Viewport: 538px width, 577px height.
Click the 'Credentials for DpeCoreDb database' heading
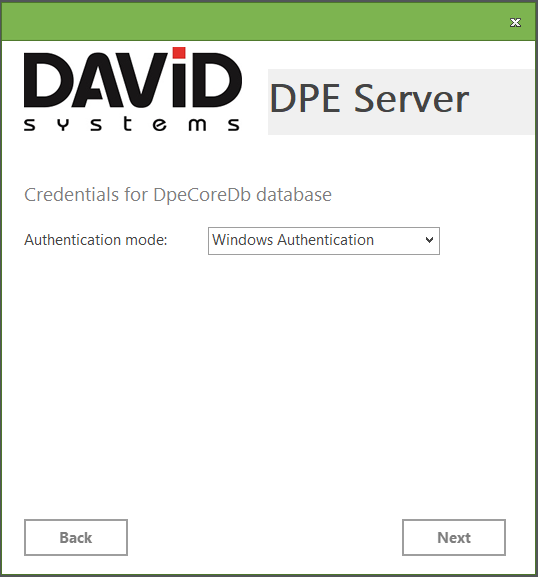pos(178,195)
